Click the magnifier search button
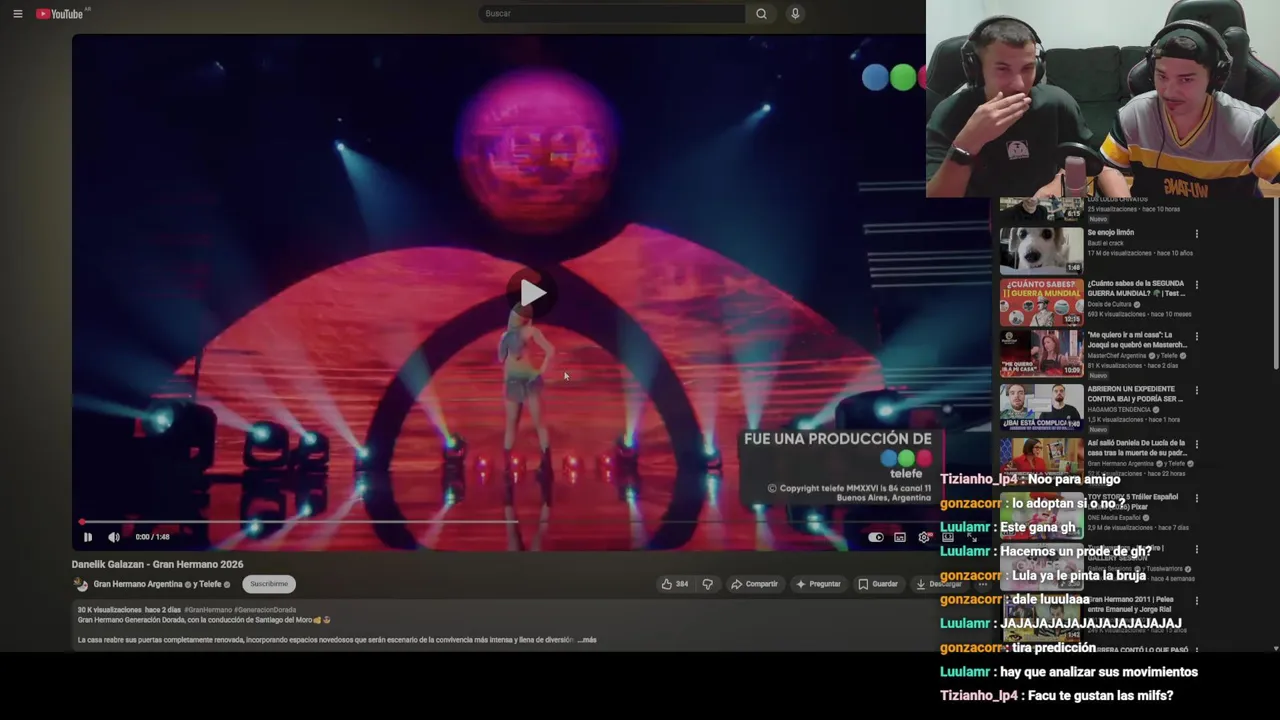 [761, 13]
